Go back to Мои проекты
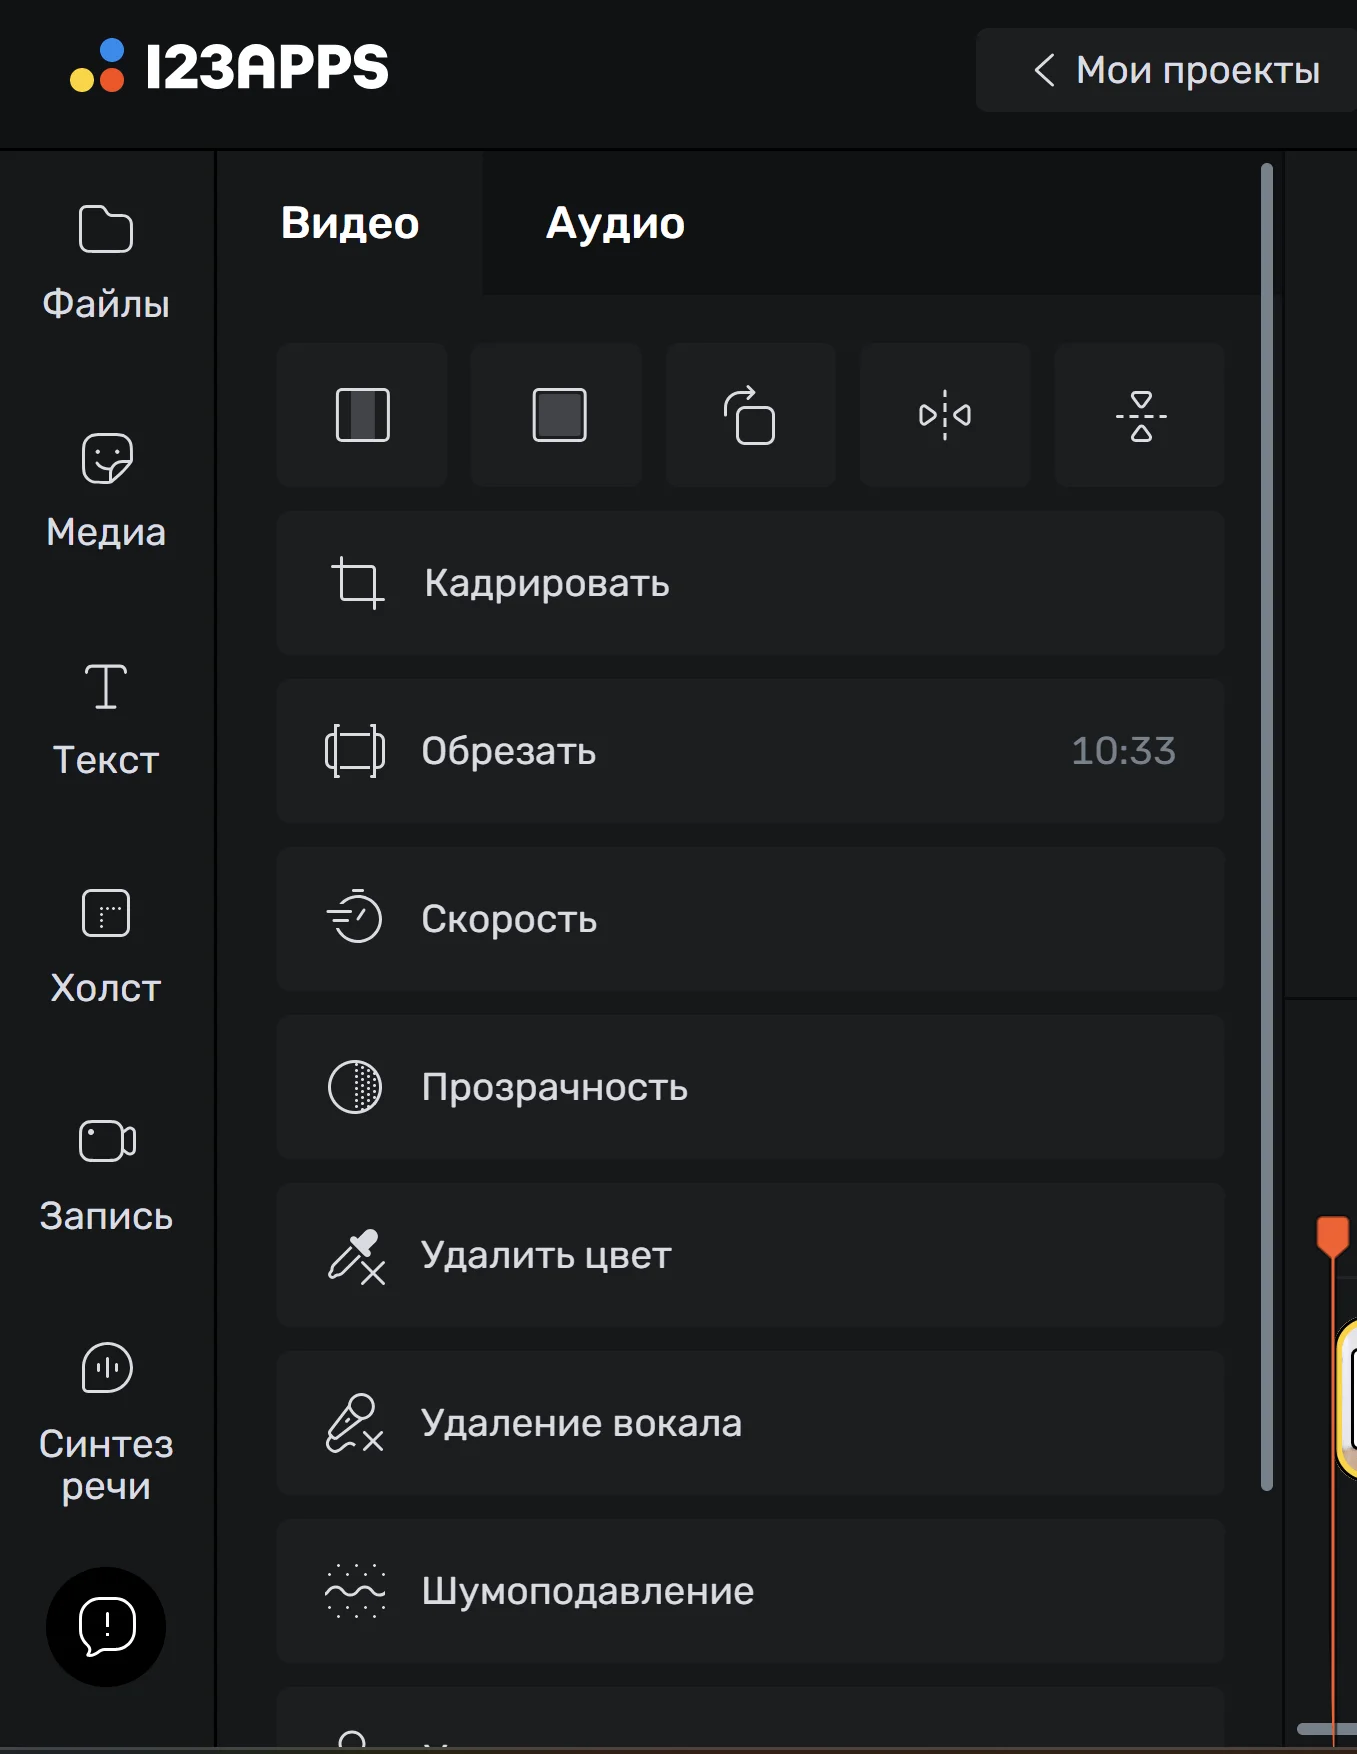 (1176, 70)
